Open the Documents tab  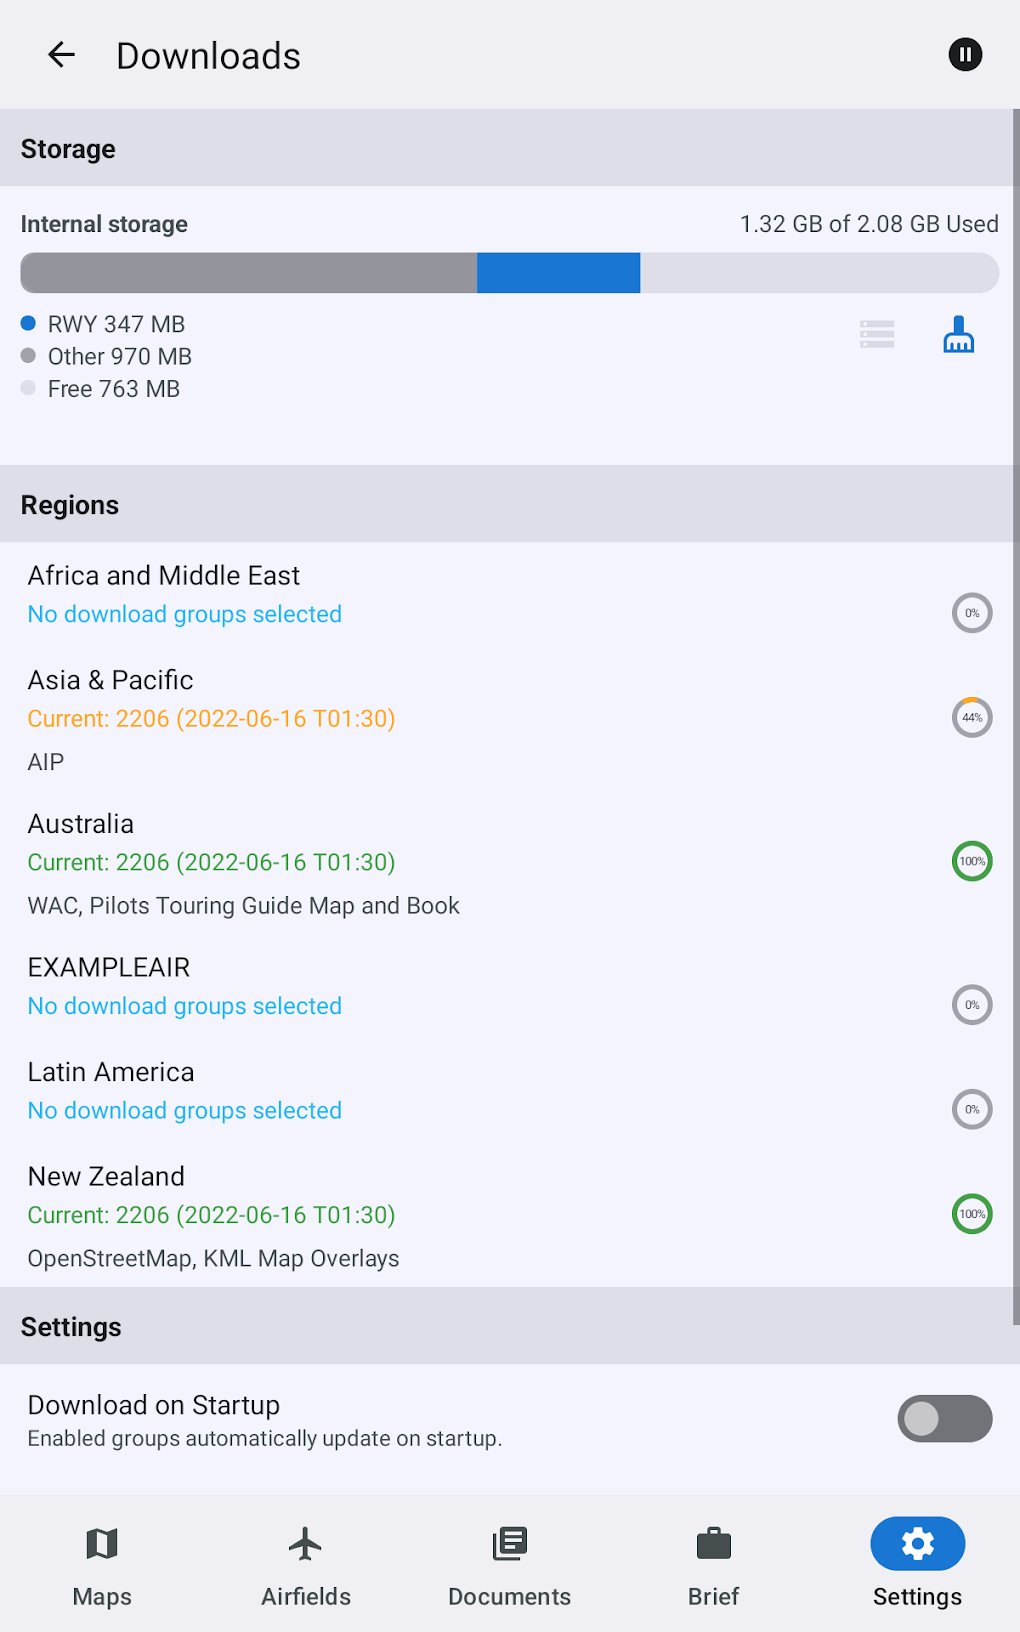(x=509, y=1562)
